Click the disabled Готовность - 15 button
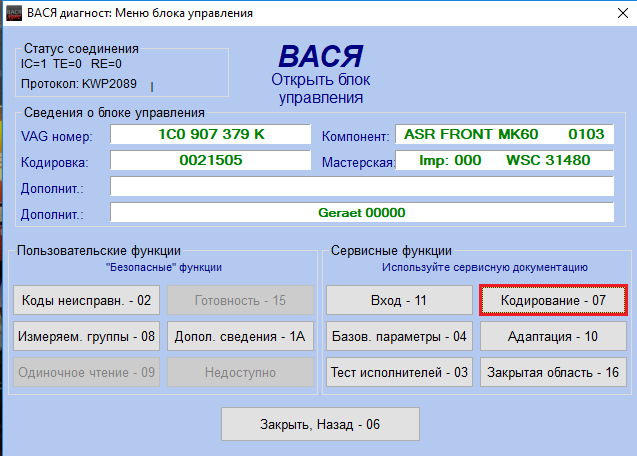This screenshot has width=637, height=456. [x=240, y=300]
